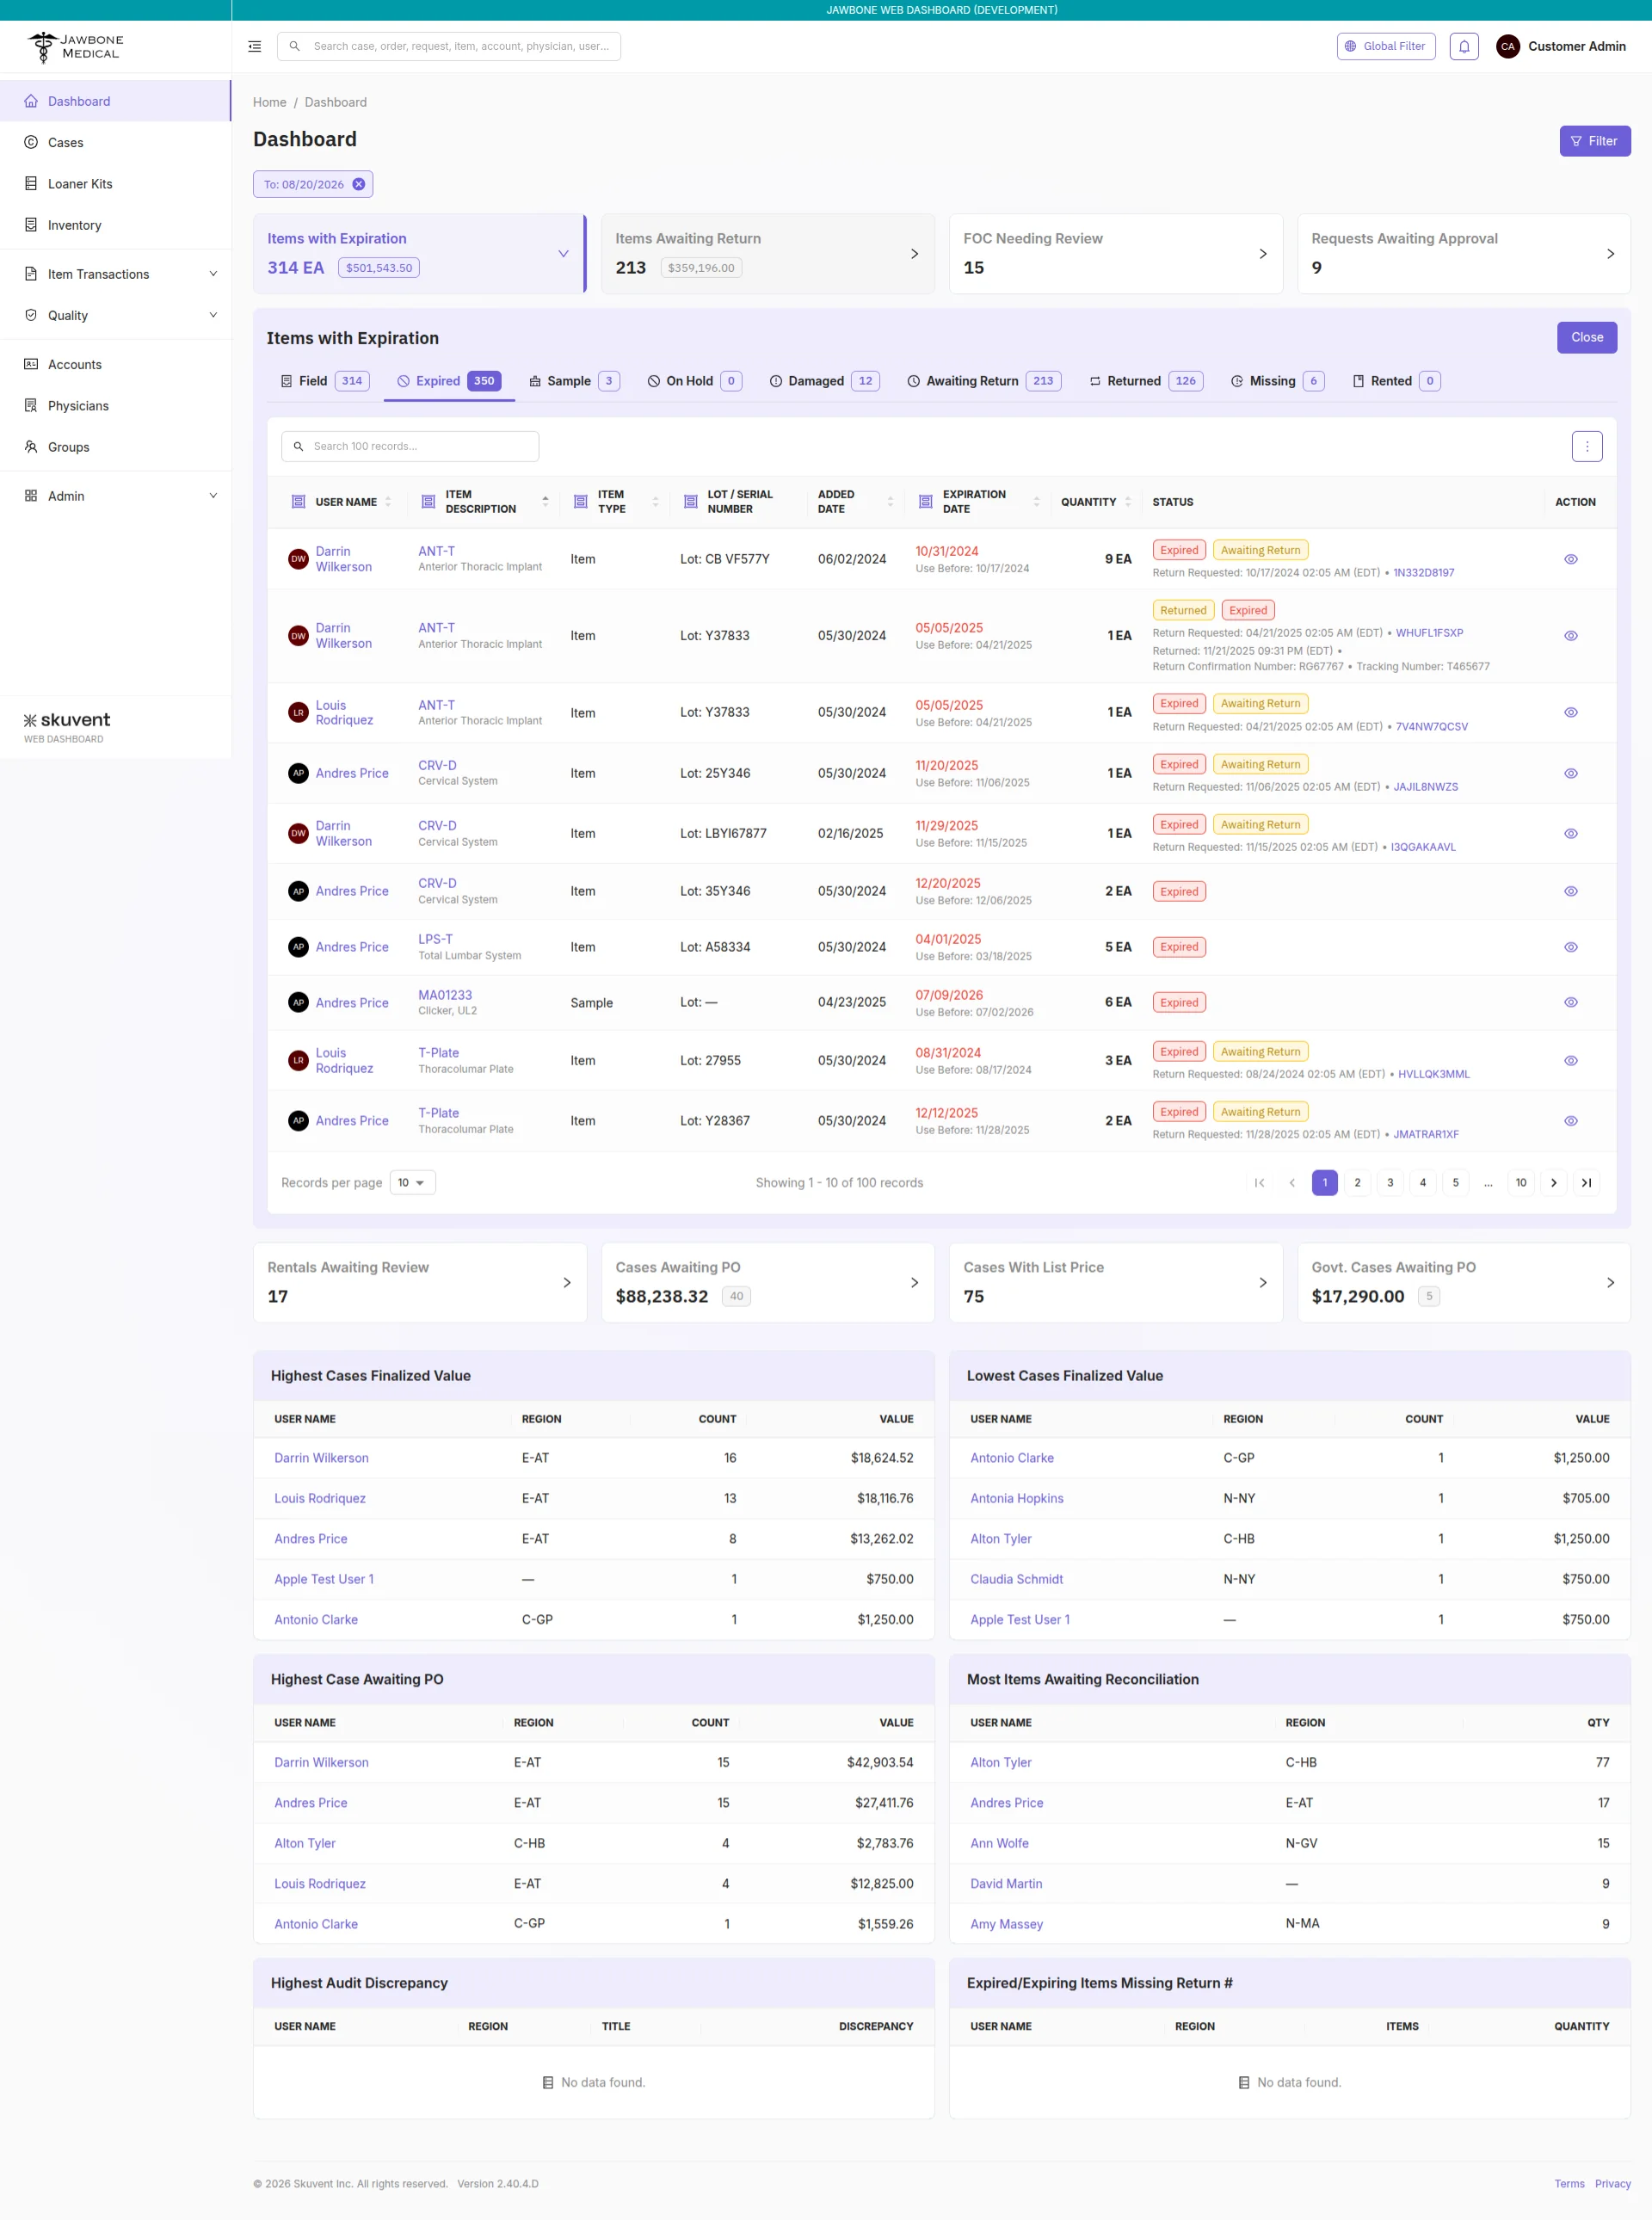The height and width of the screenshot is (2220, 1652).
Task: Open return request link 7V4NW7QCSV
Action: [x=1431, y=726]
